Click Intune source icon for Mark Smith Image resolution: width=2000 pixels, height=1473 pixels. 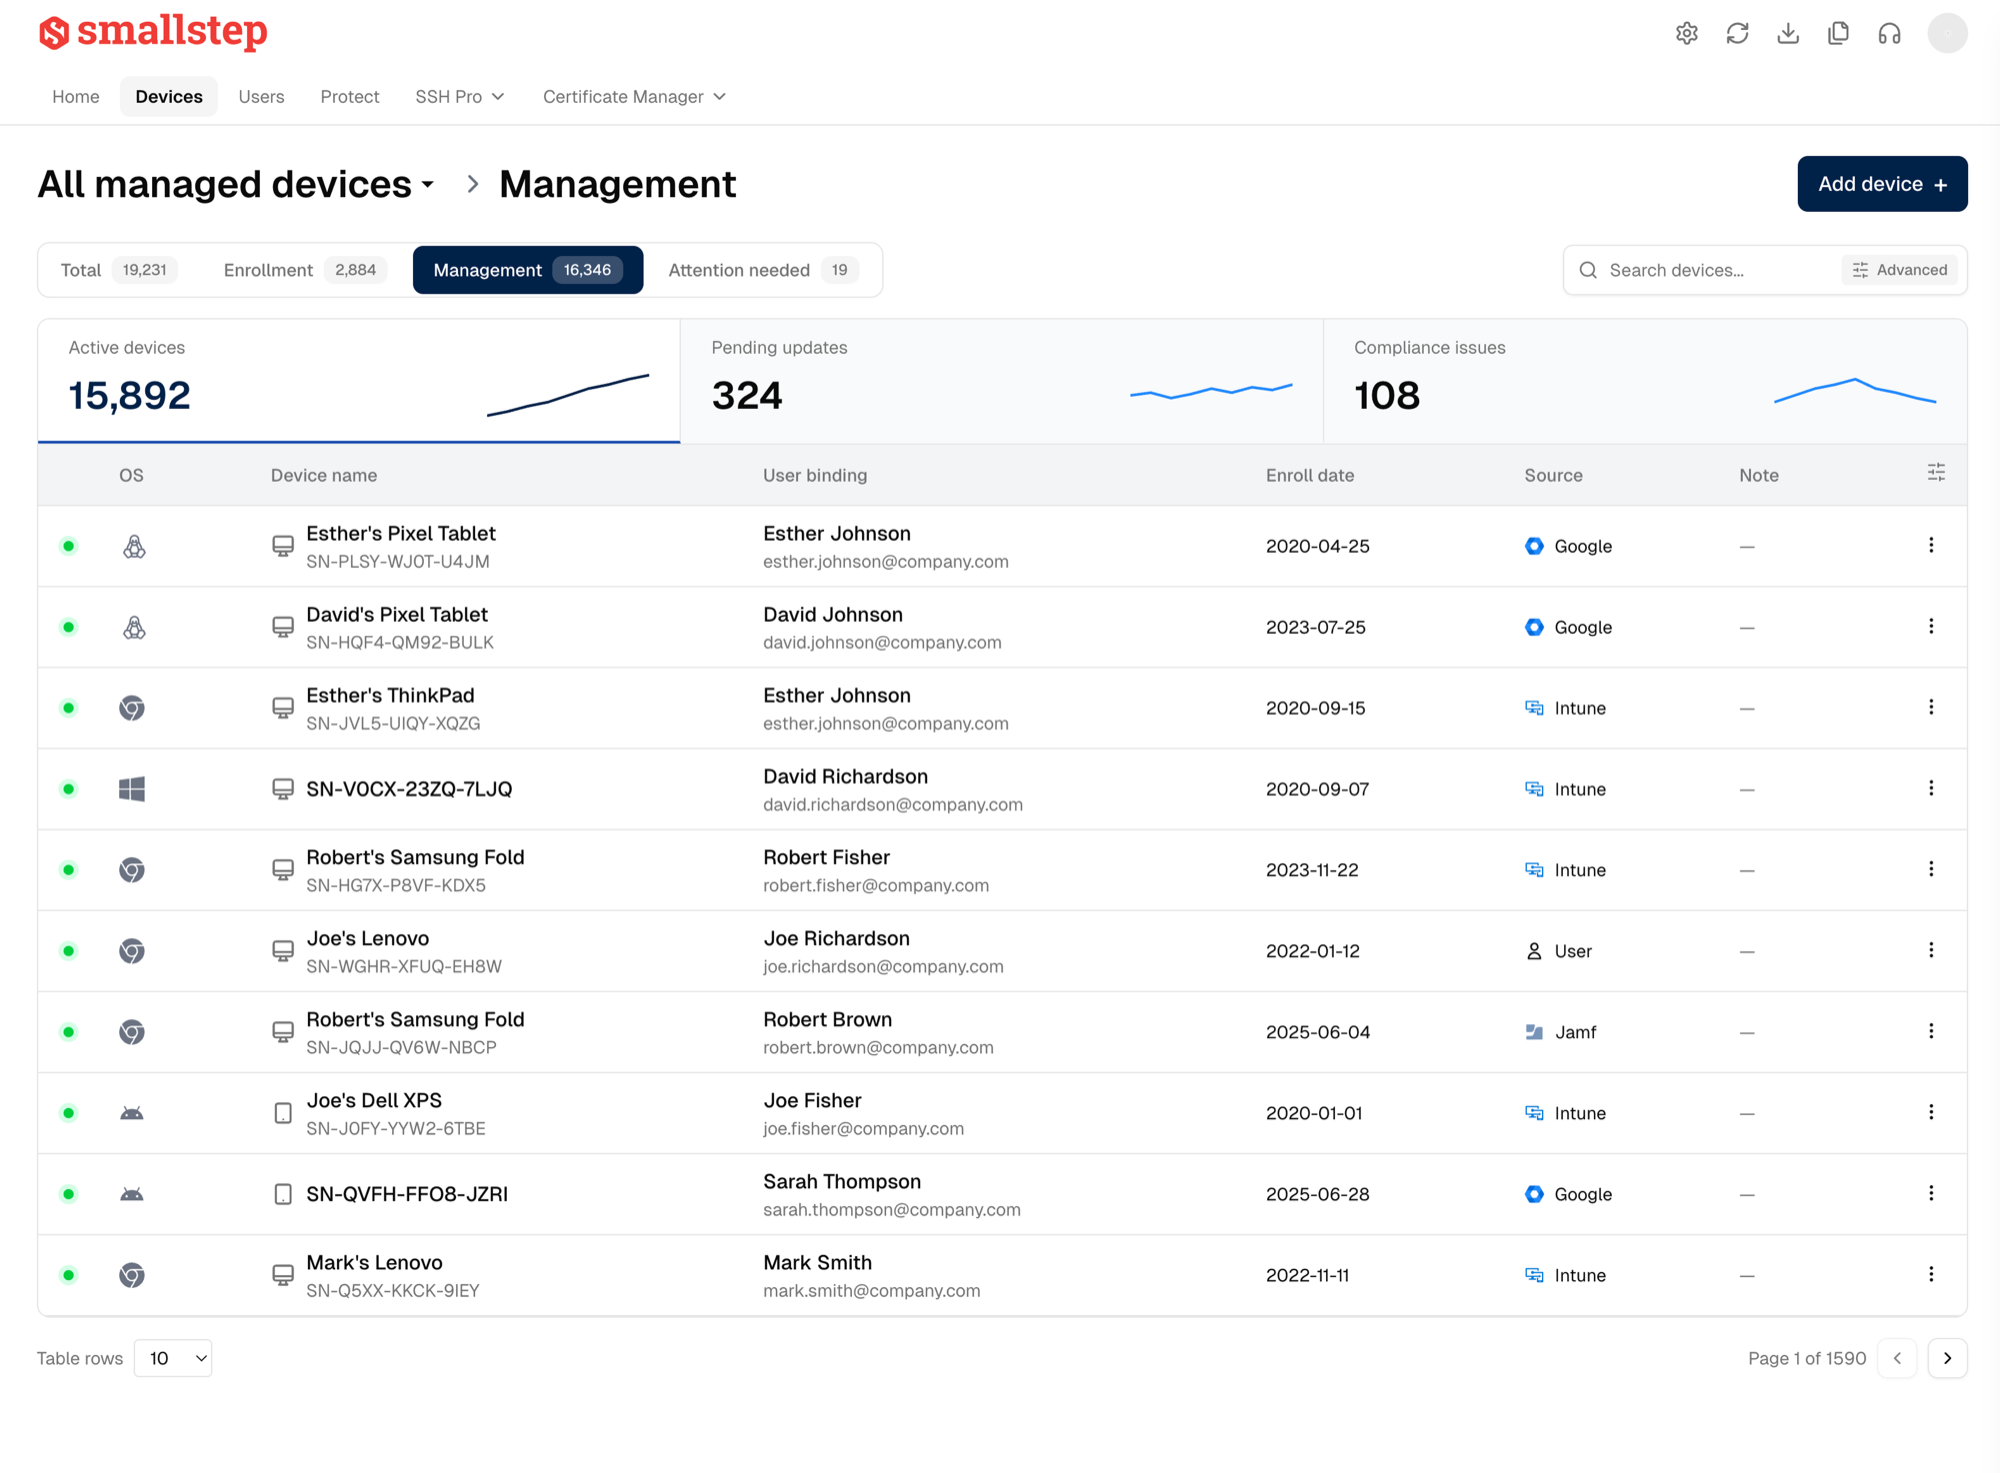(x=1534, y=1275)
